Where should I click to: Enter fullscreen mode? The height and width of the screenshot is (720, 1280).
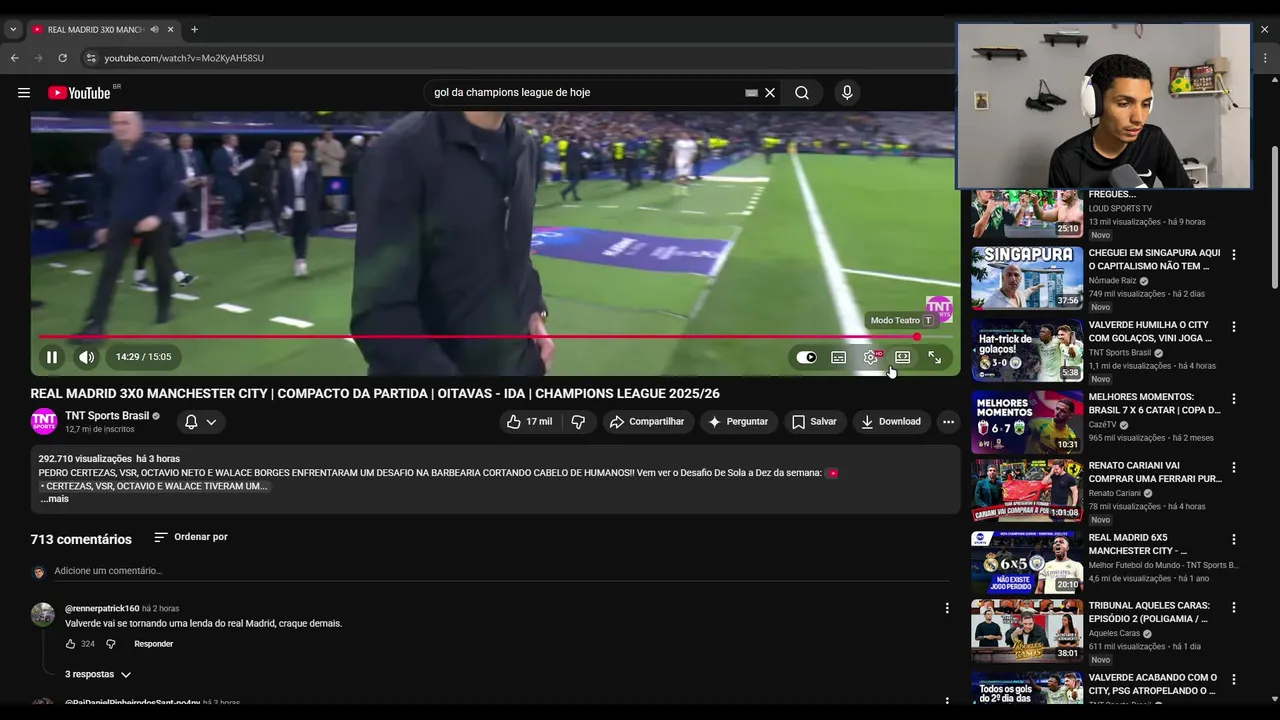[935, 357]
